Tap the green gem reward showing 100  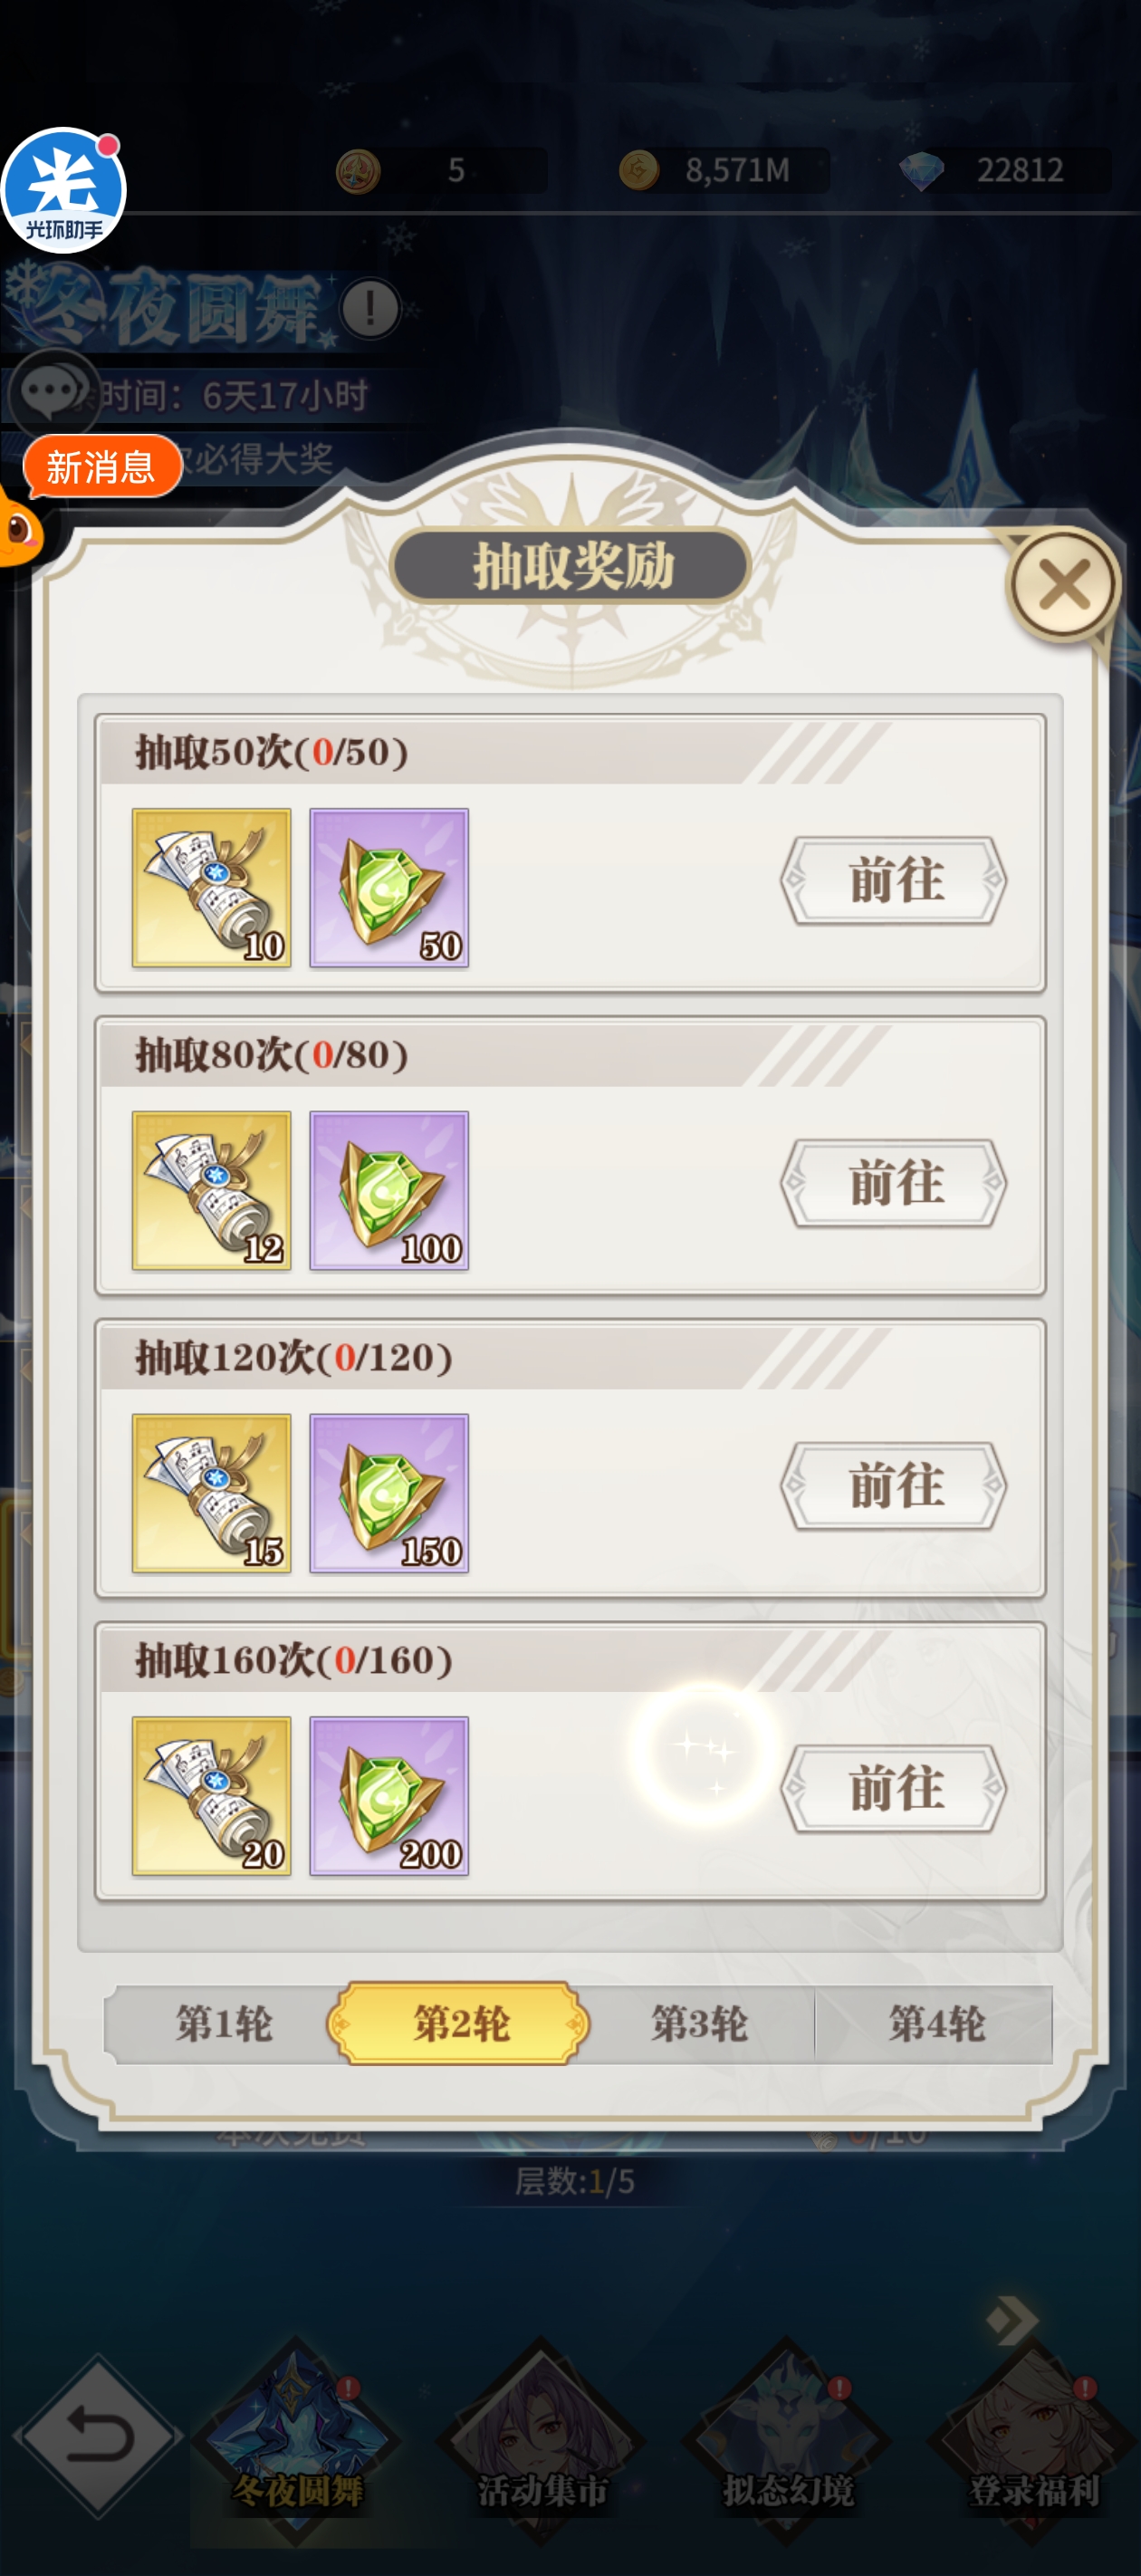click(389, 1191)
